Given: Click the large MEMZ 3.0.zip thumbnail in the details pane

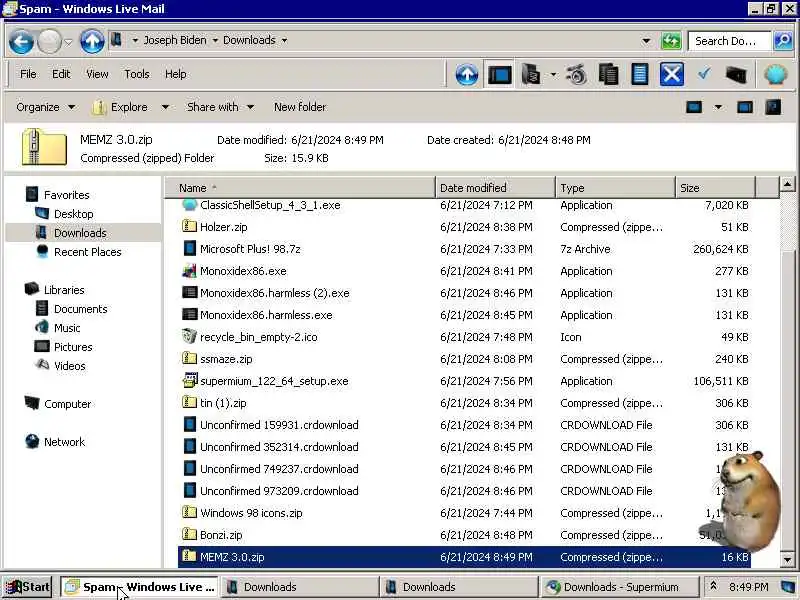Looking at the screenshot, I should pyautogui.click(x=44, y=147).
